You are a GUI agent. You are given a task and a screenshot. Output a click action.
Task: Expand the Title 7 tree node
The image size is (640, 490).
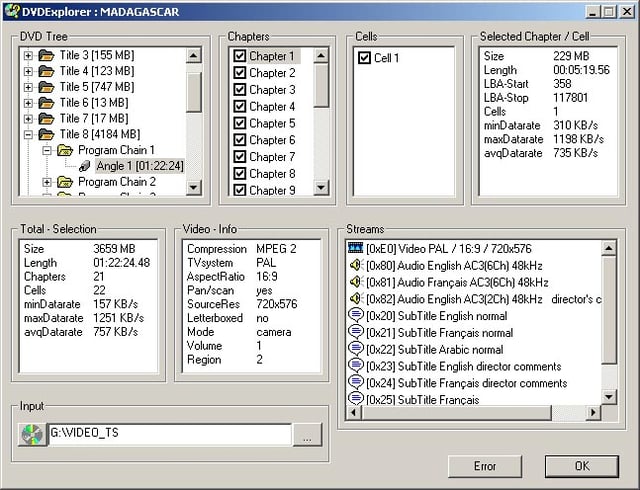28,119
